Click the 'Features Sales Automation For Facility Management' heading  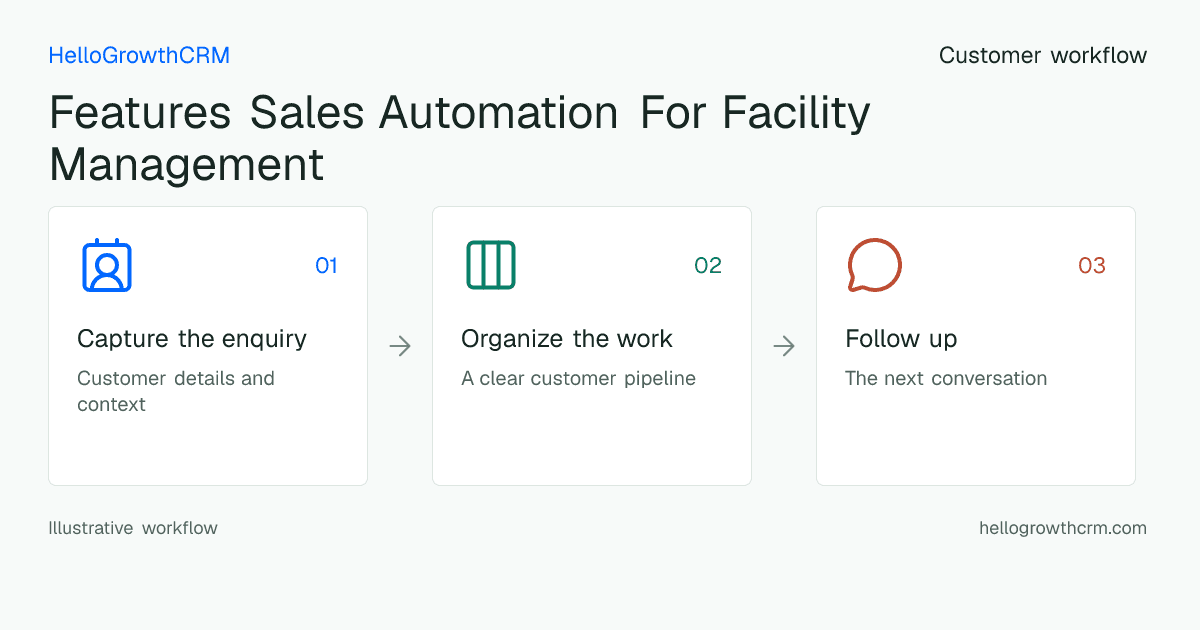point(460,138)
